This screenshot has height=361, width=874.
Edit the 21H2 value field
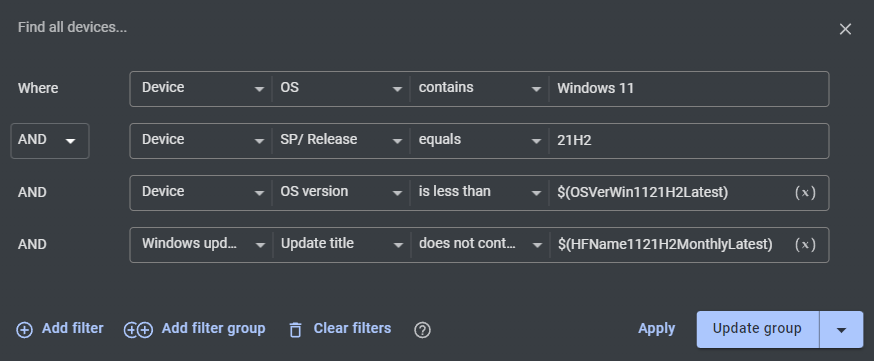pyautogui.click(x=689, y=140)
